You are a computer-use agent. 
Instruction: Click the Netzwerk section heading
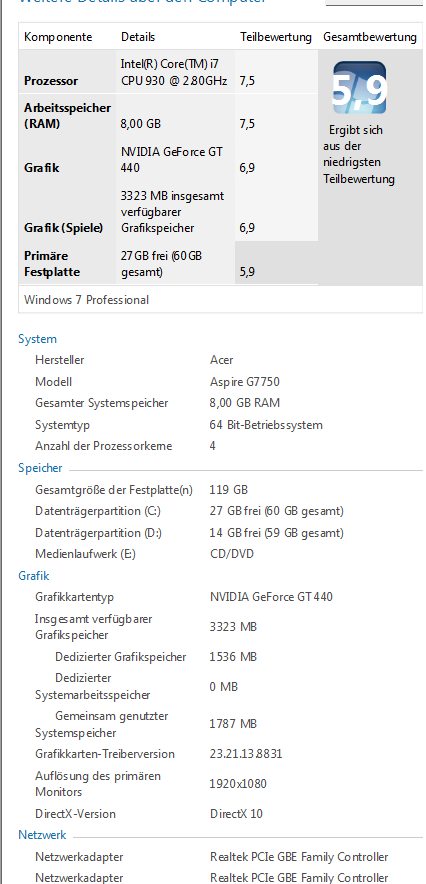tap(42, 835)
